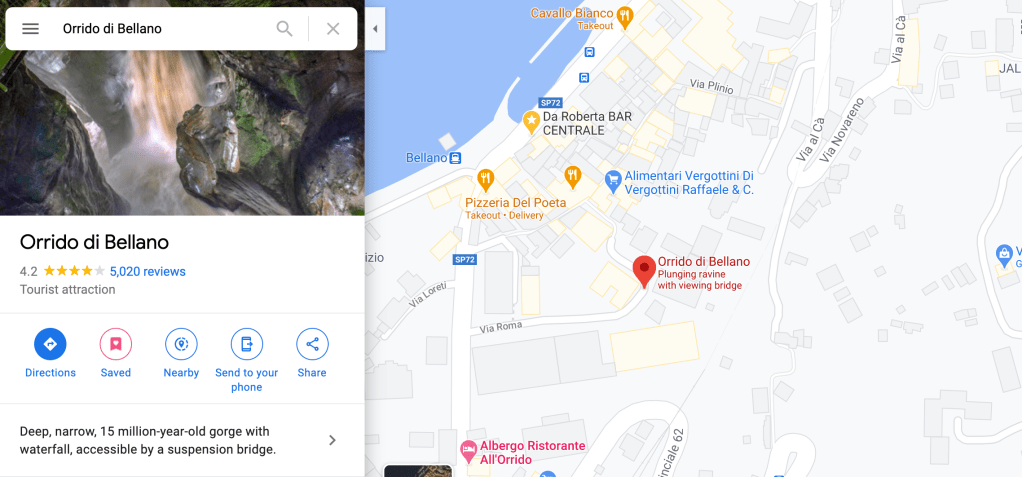Clear the search with X icon
1022x477 pixels.
tap(333, 29)
